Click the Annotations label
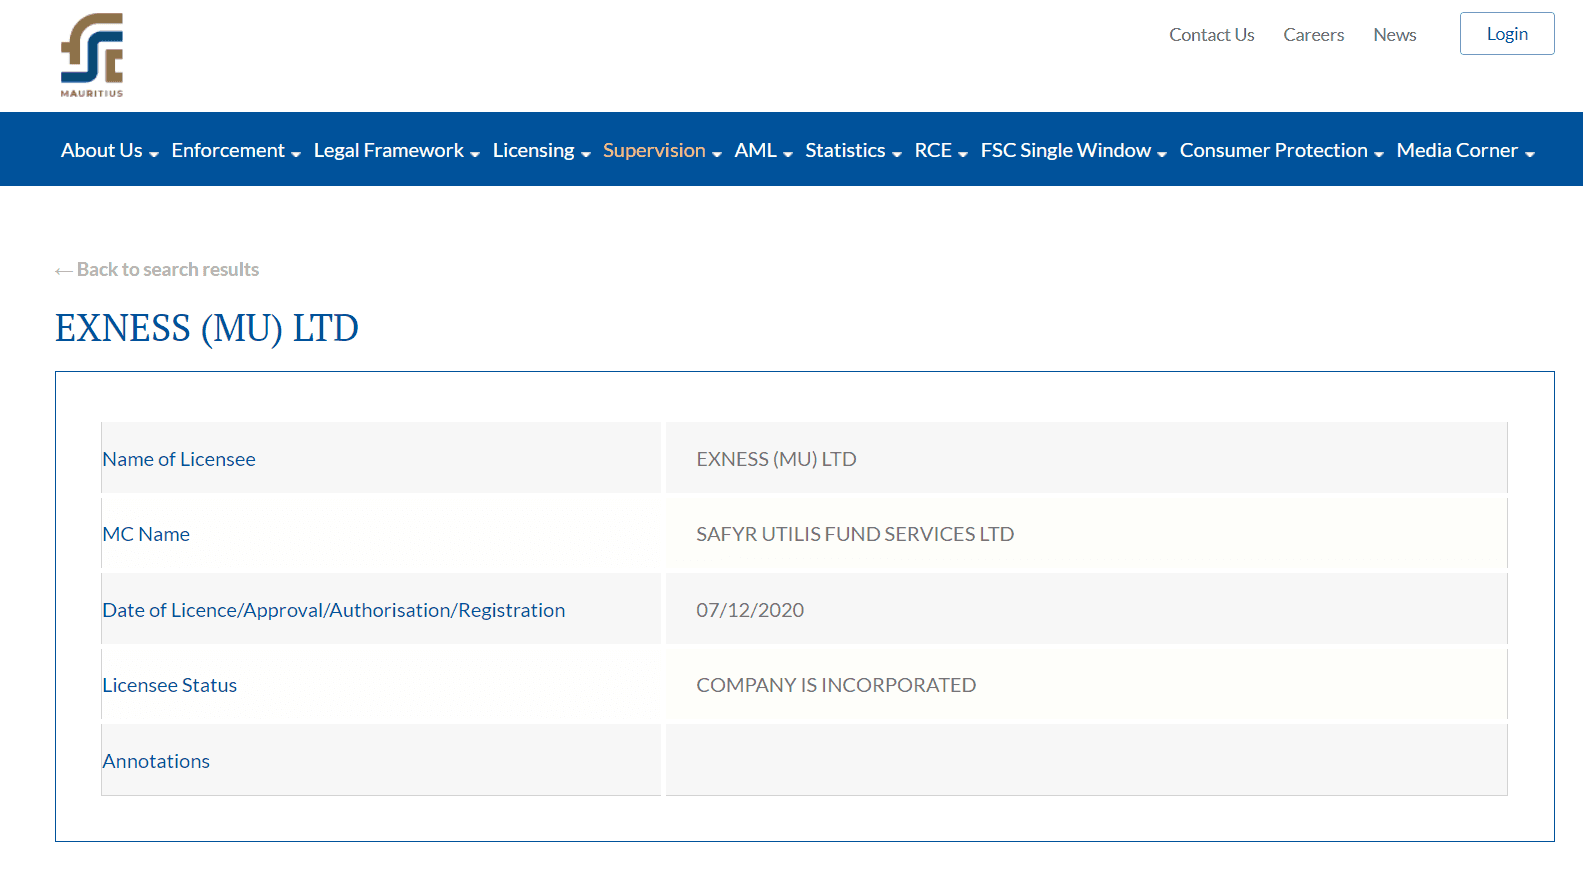1583x869 pixels. pyautogui.click(x=156, y=761)
